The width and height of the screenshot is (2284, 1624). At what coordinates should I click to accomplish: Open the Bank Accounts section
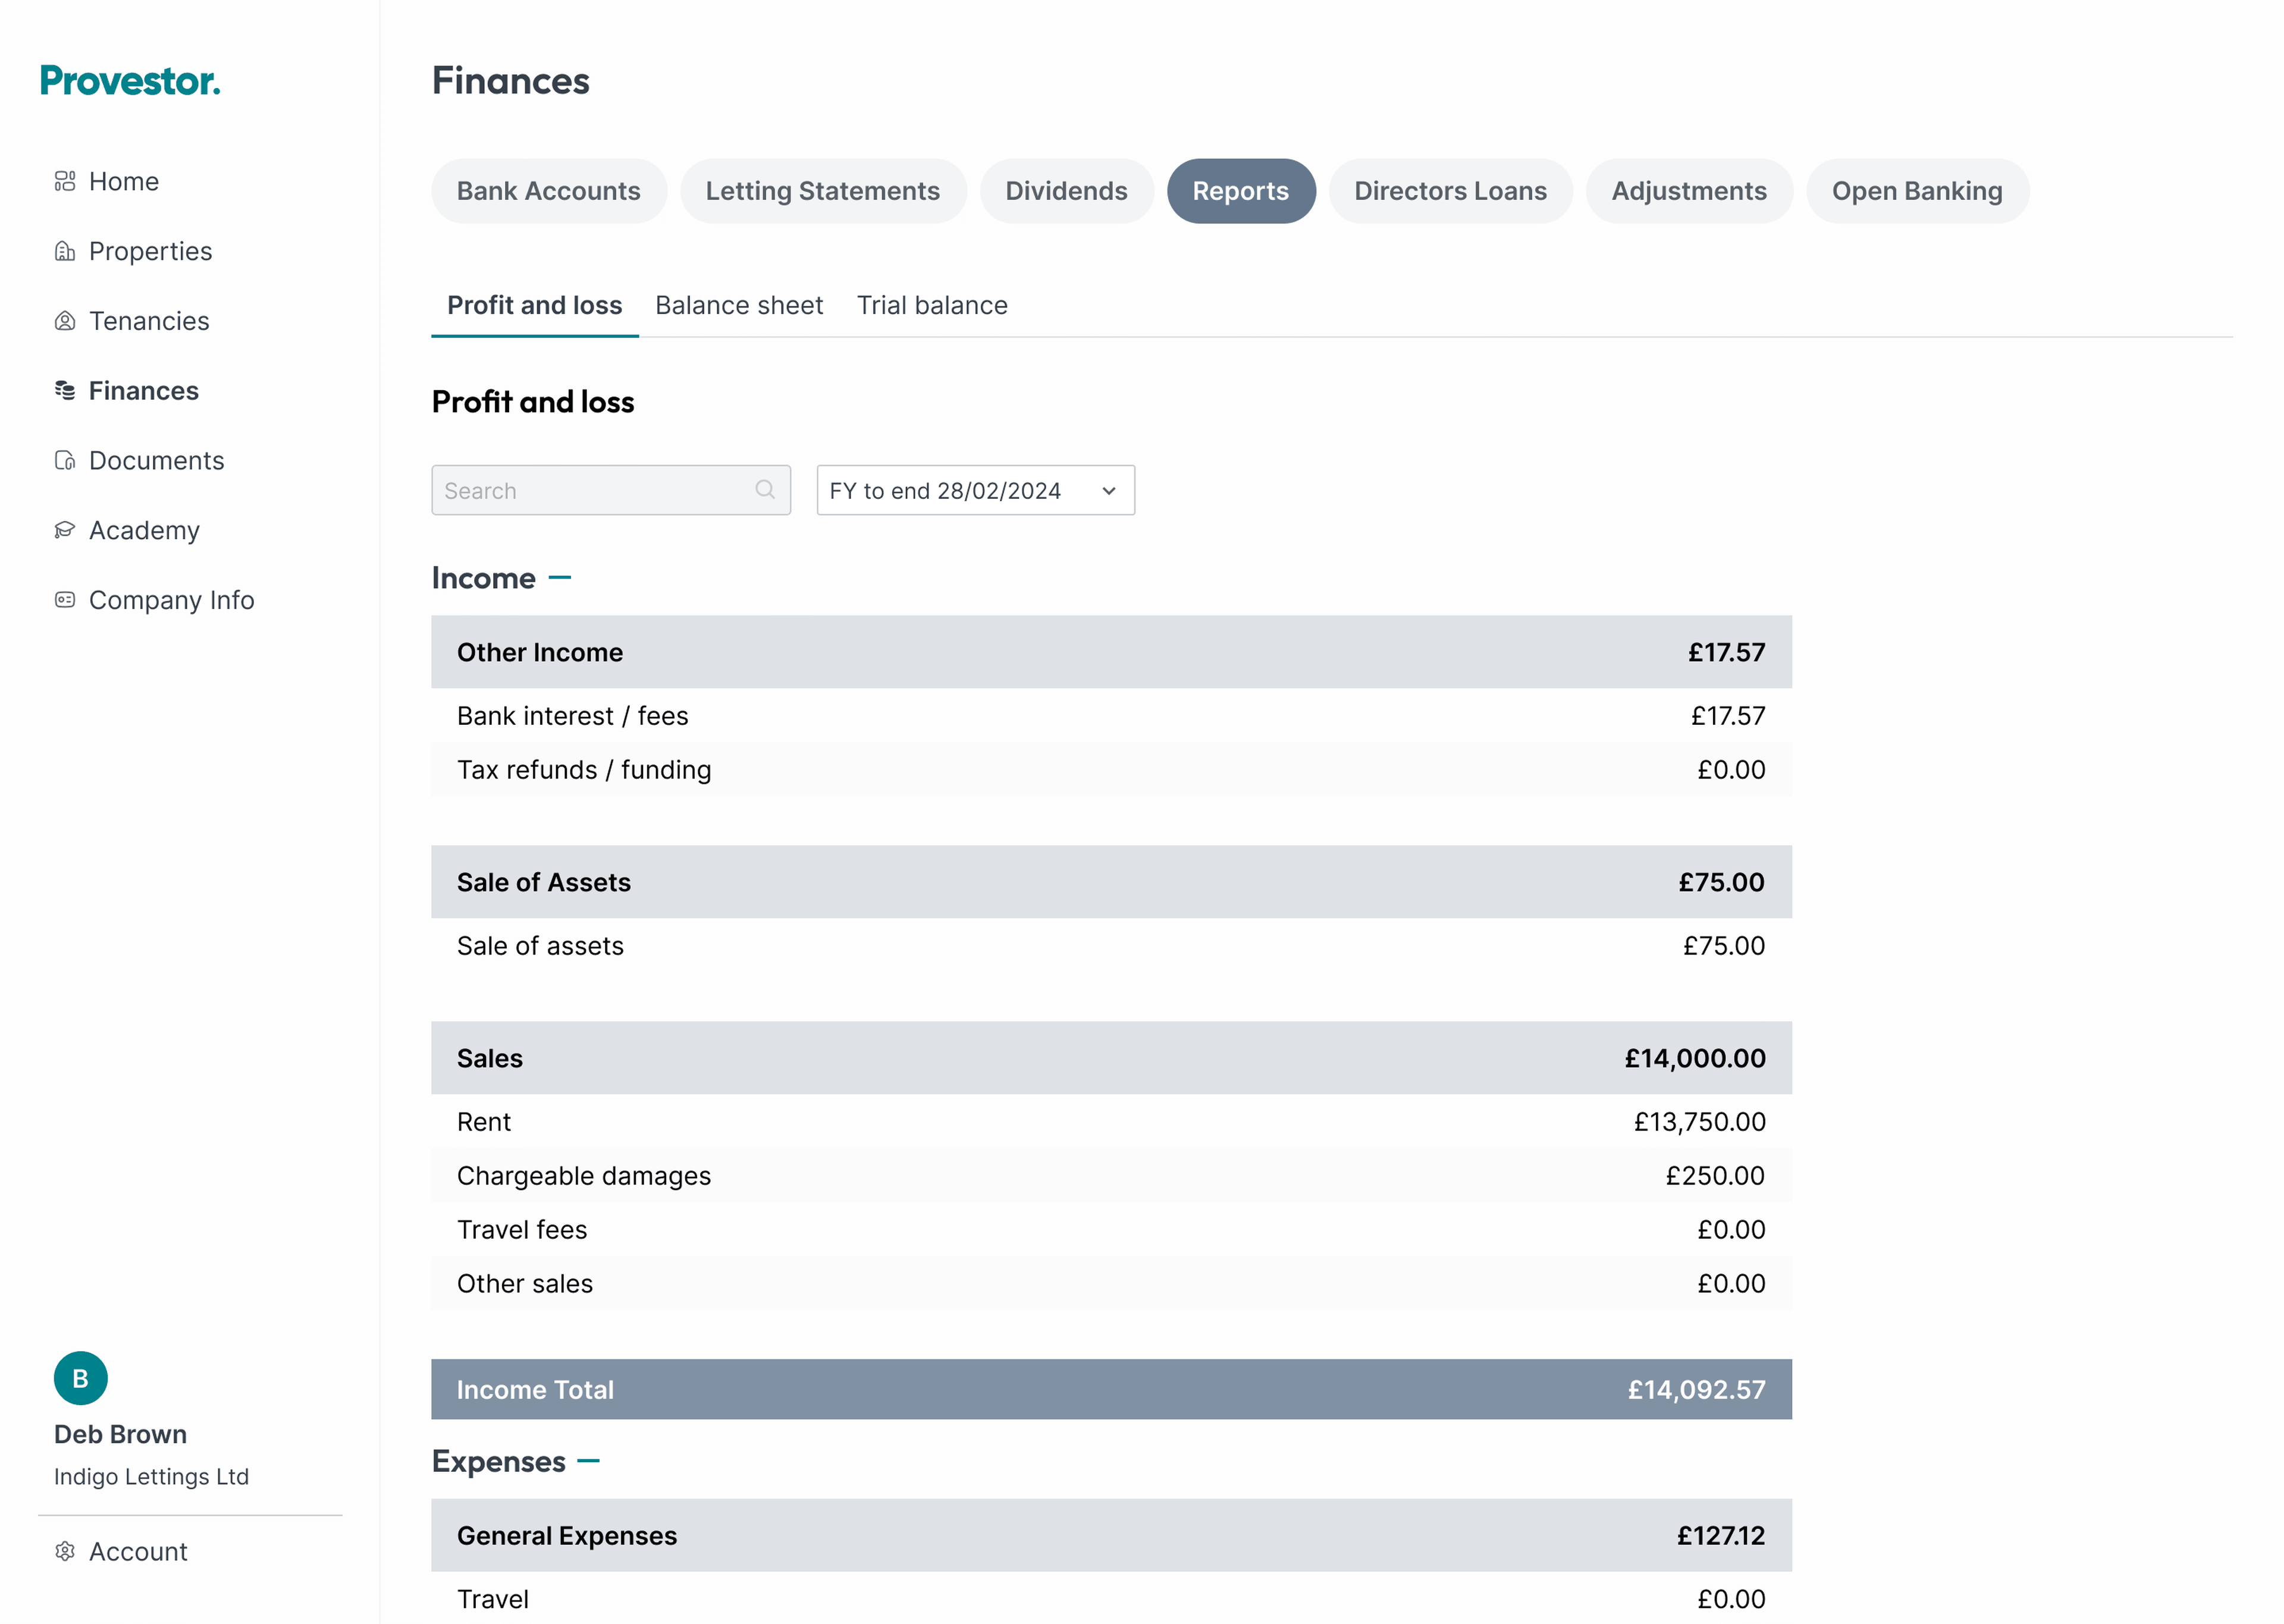coord(548,191)
